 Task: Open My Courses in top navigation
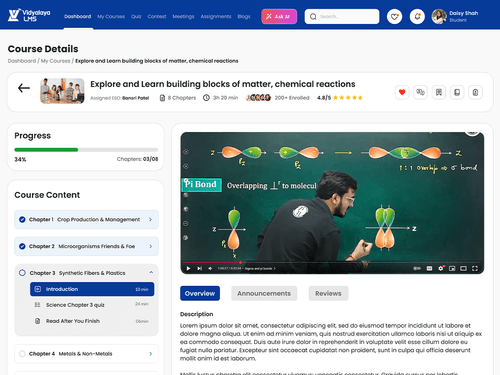click(111, 16)
